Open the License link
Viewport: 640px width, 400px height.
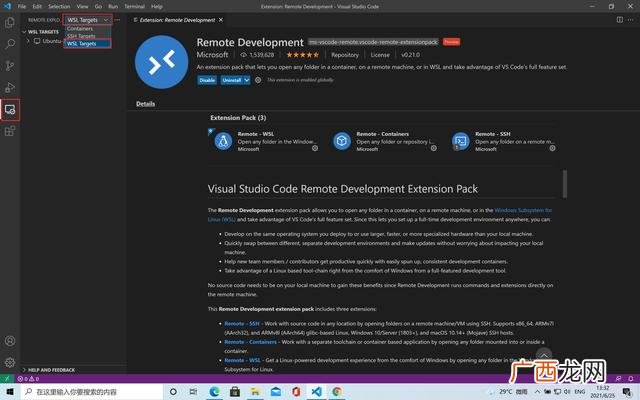pyautogui.click(x=380, y=55)
